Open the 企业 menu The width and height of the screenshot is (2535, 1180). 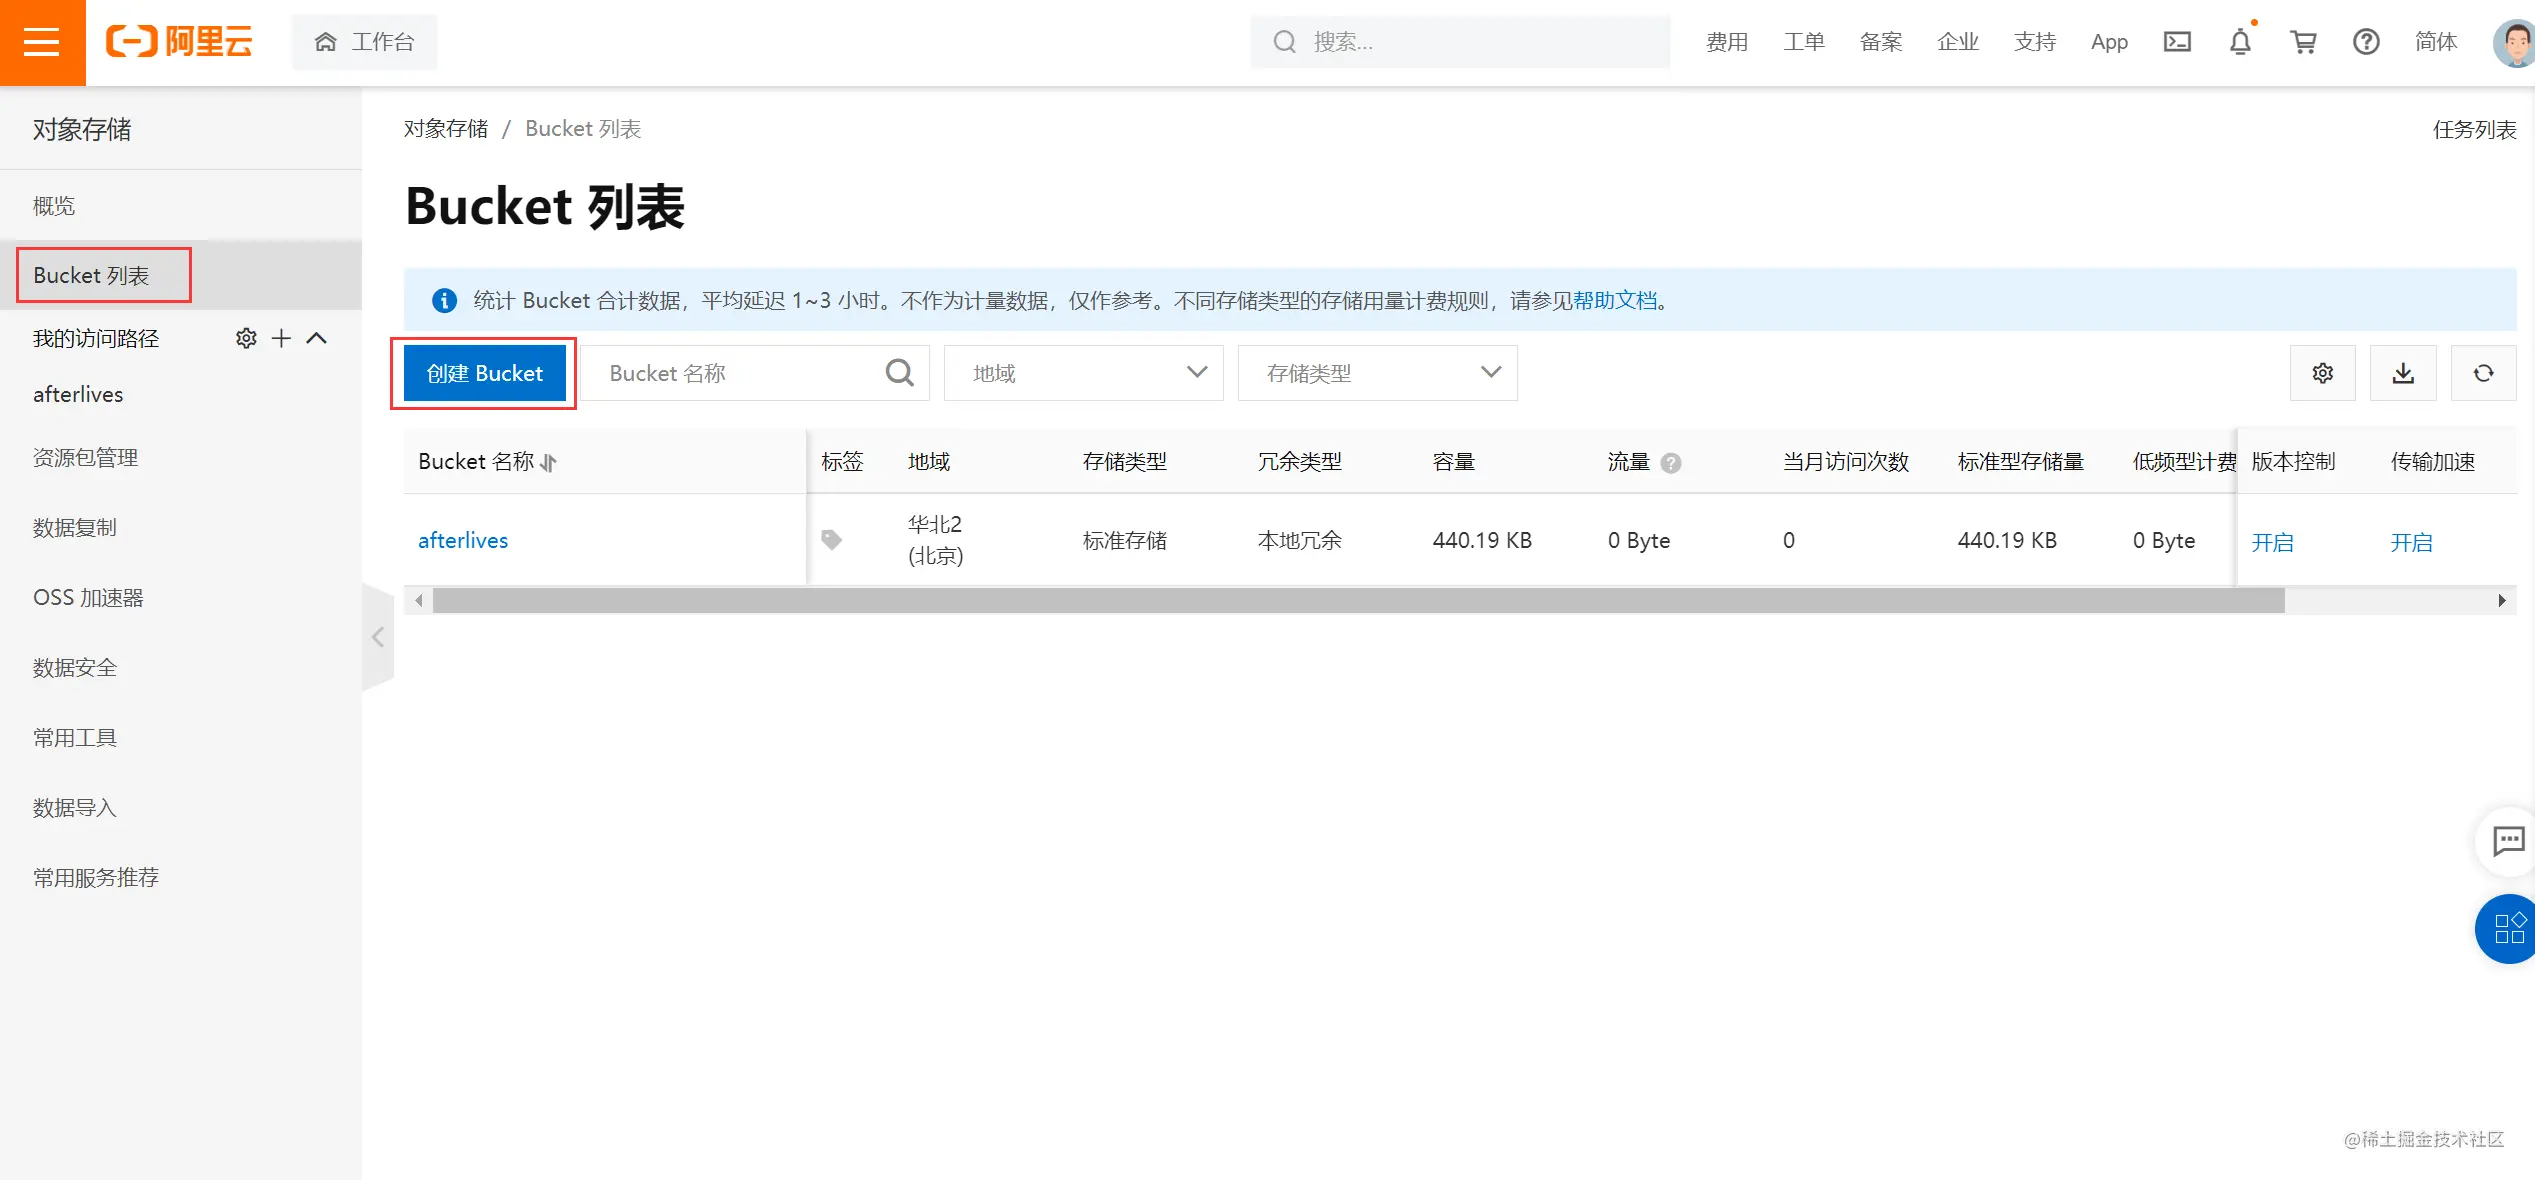pos(1958,42)
